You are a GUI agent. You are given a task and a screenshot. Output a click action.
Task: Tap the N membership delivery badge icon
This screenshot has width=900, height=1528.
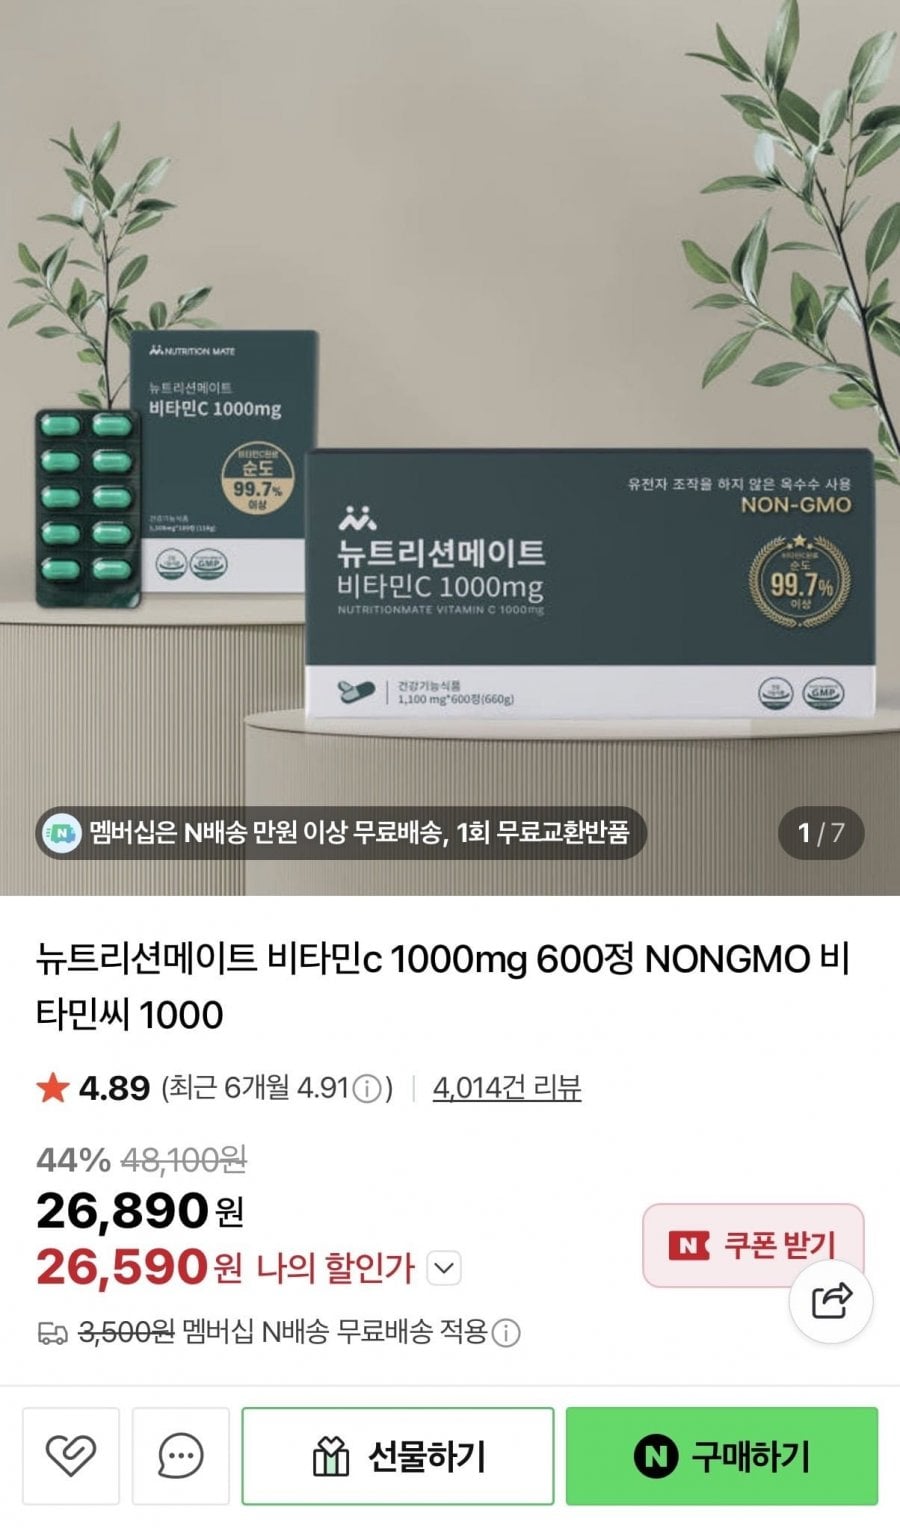tap(63, 832)
